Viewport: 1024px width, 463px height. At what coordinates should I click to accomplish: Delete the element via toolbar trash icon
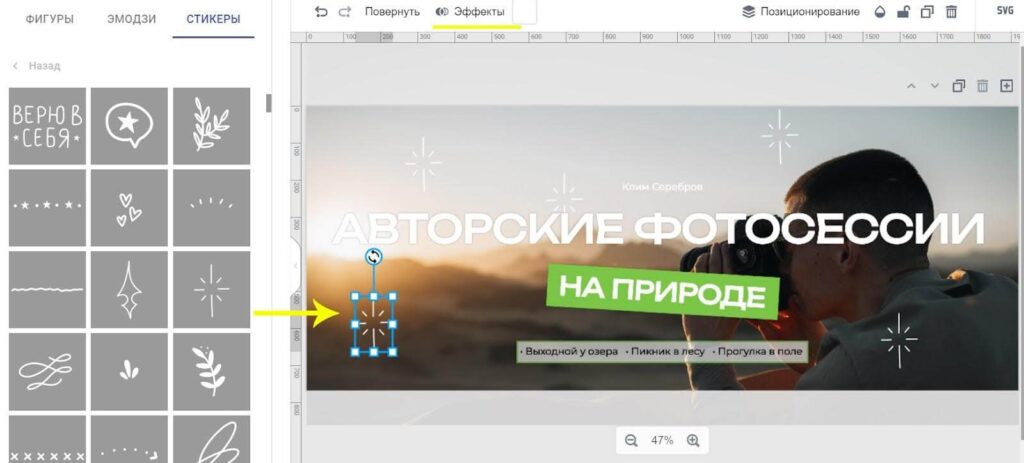click(952, 12)
